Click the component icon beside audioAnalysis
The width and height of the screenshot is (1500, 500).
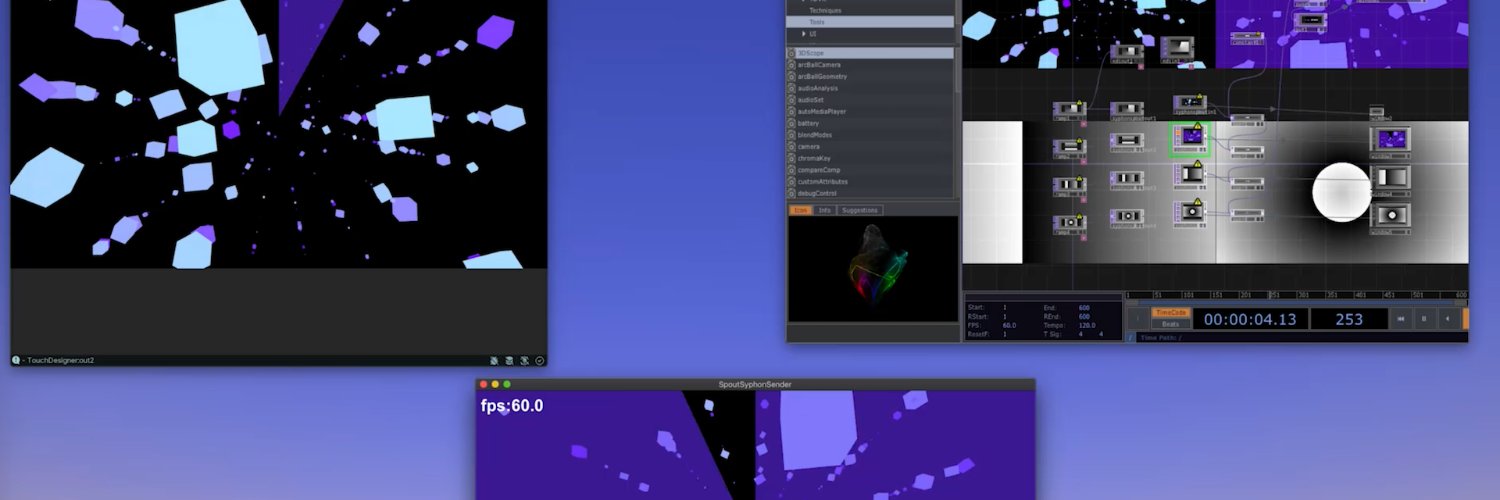click(x=792, y=88)
